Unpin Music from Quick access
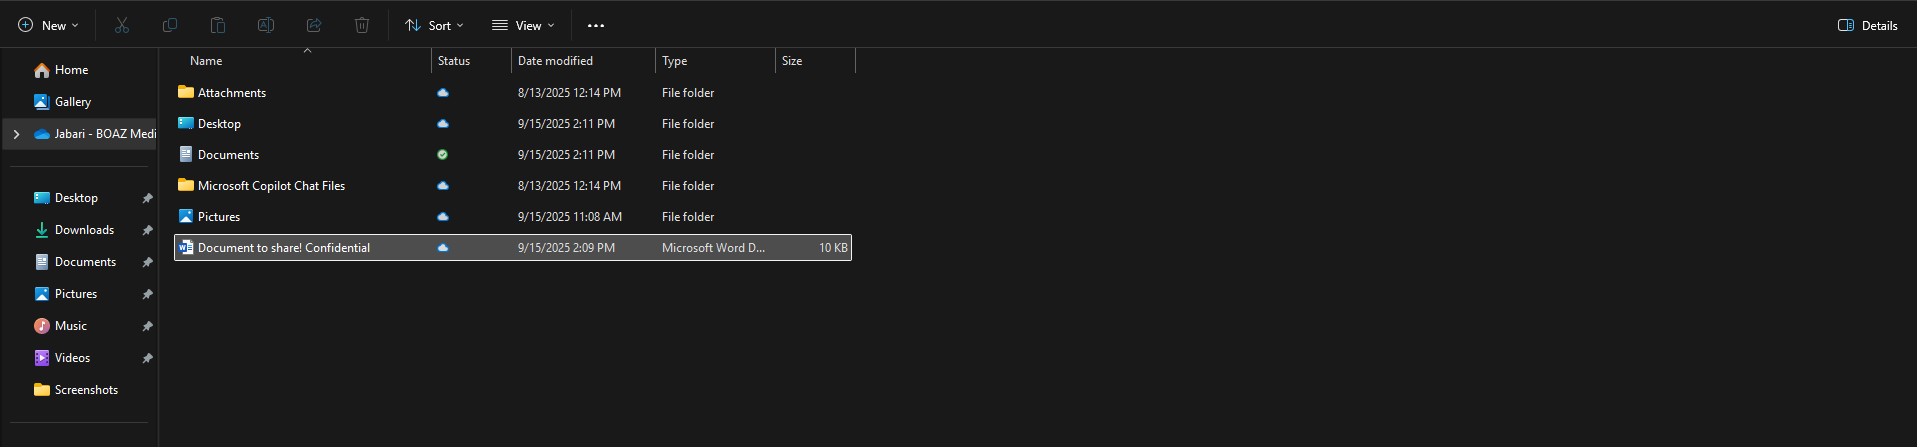1917x447 pixels. coord(147,326)
